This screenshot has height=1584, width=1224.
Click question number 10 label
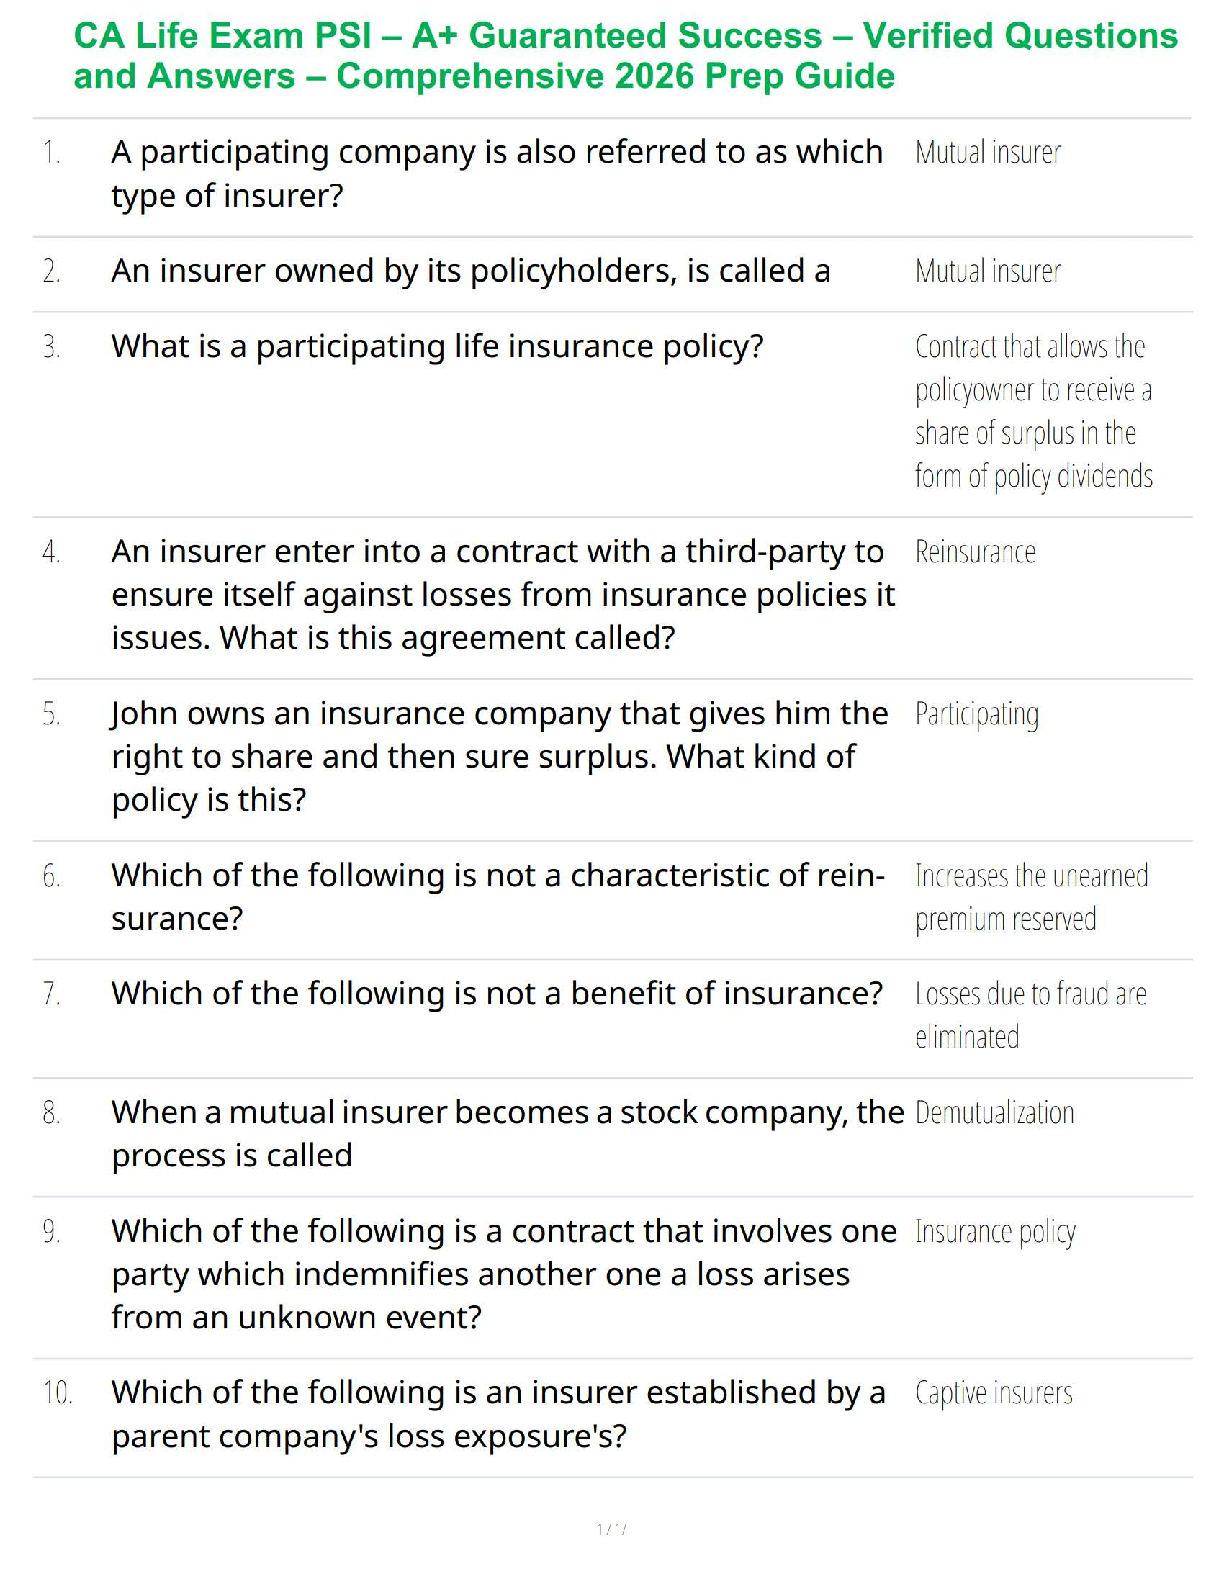(x=57, y=1392)
